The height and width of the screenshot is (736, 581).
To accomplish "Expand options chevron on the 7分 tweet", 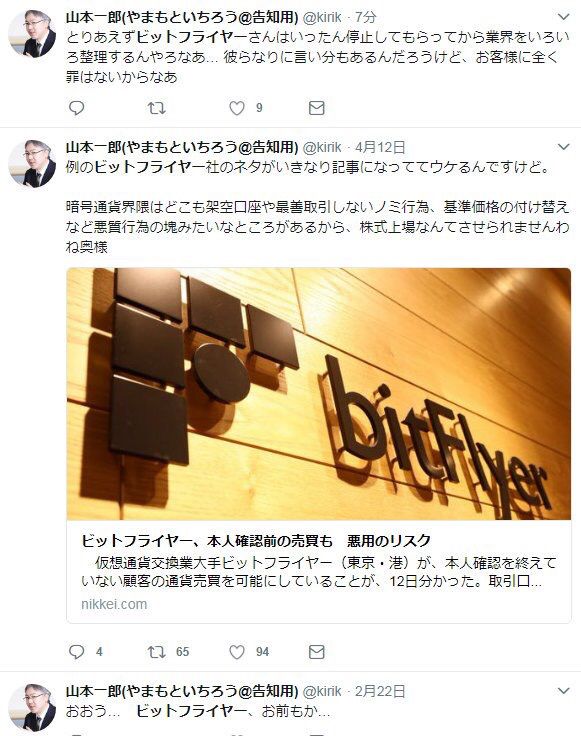I will [563, 17].
